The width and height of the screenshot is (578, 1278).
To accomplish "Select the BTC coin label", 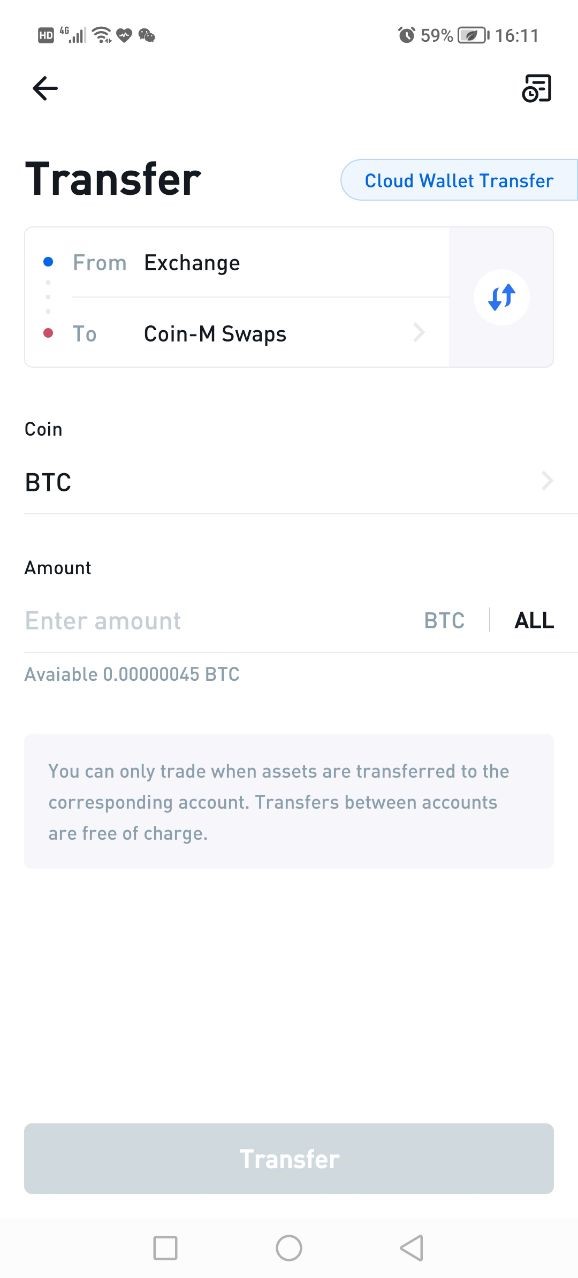I will (48, 482).
